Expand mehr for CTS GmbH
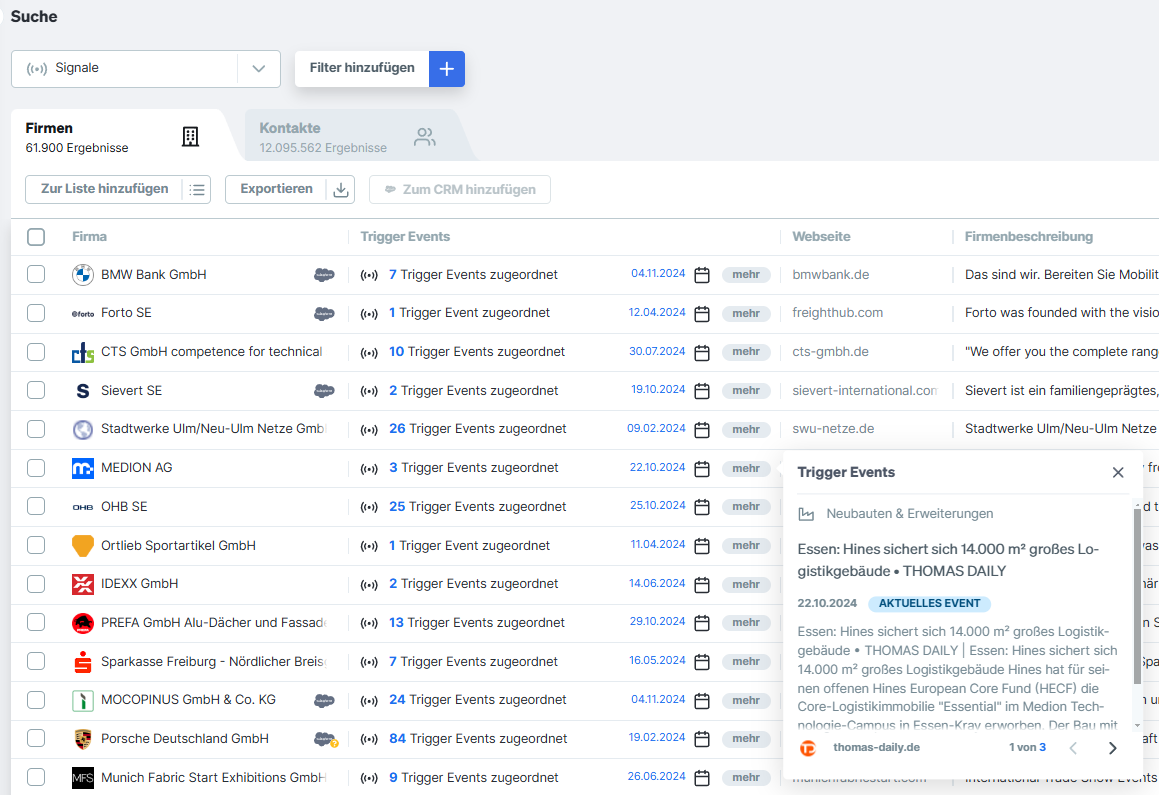 pos(746,352)
